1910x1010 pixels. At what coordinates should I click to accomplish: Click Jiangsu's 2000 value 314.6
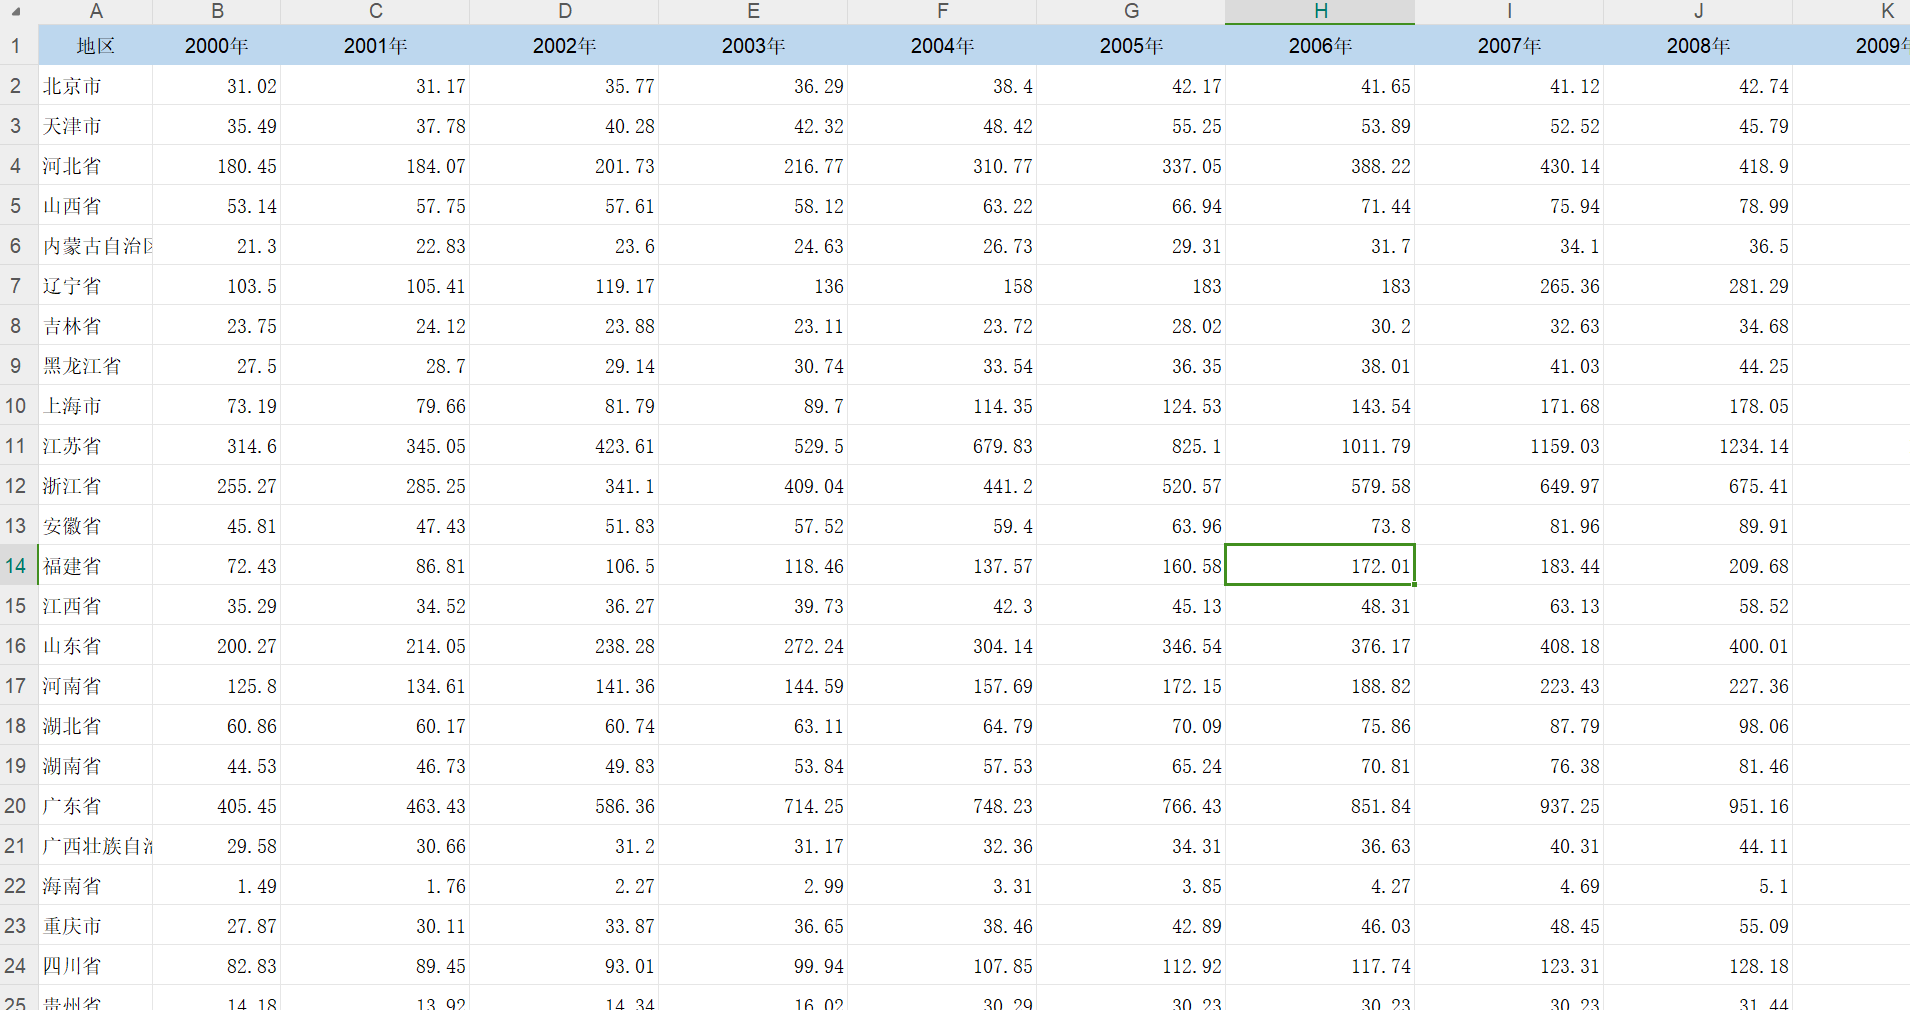point(217,446)
